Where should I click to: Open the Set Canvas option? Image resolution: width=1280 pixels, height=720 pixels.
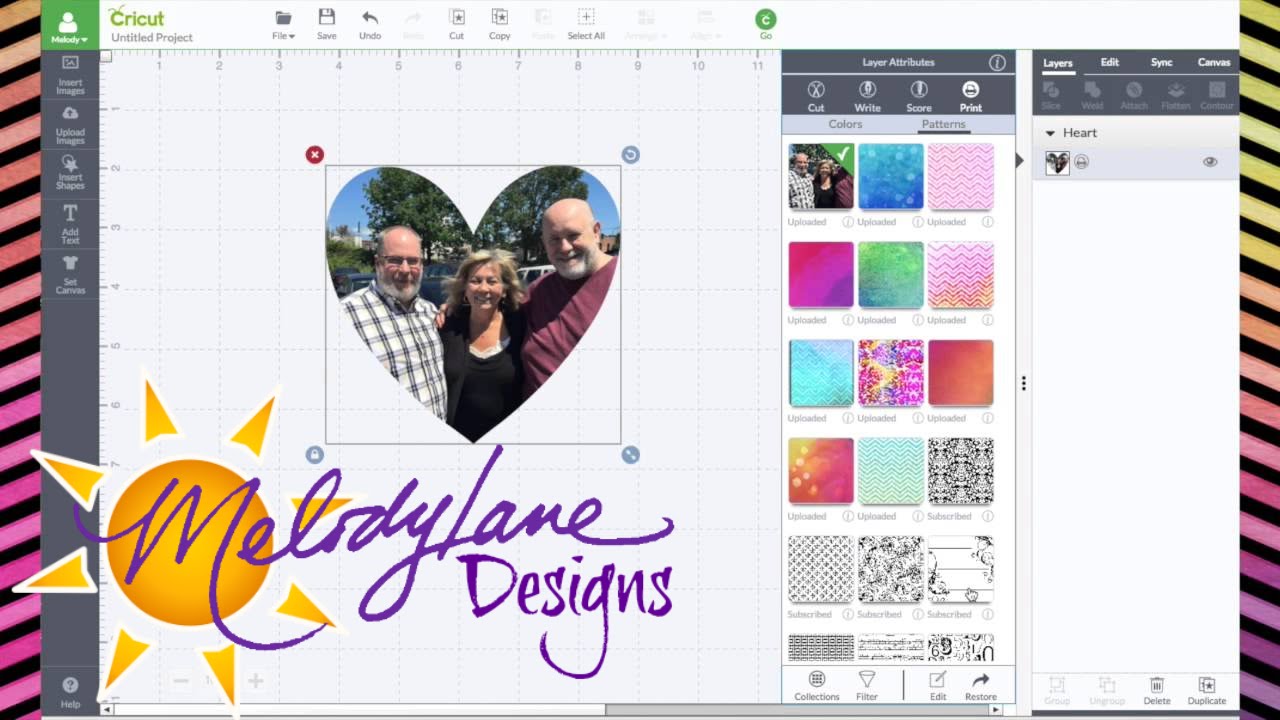coord(70,275)
